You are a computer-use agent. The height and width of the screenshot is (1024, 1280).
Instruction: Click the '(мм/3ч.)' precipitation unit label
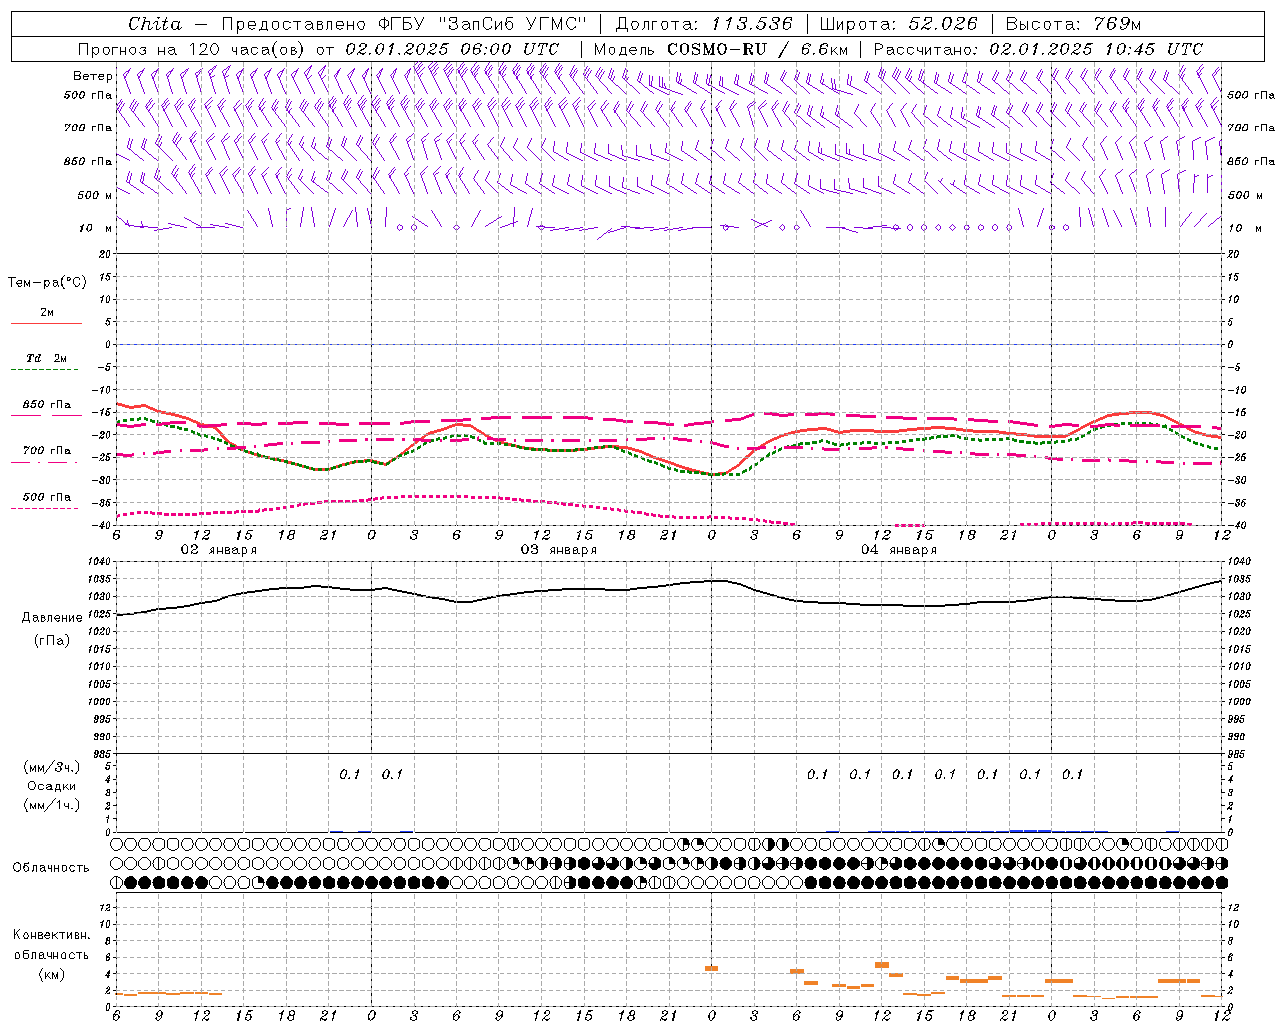[52, 767]
